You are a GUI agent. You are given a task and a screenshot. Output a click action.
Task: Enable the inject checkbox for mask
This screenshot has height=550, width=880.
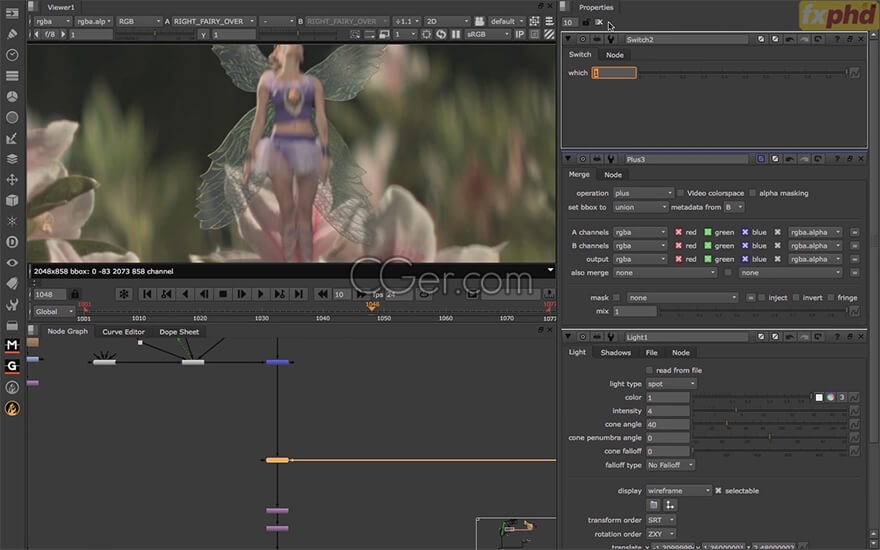tap(762, 297)
